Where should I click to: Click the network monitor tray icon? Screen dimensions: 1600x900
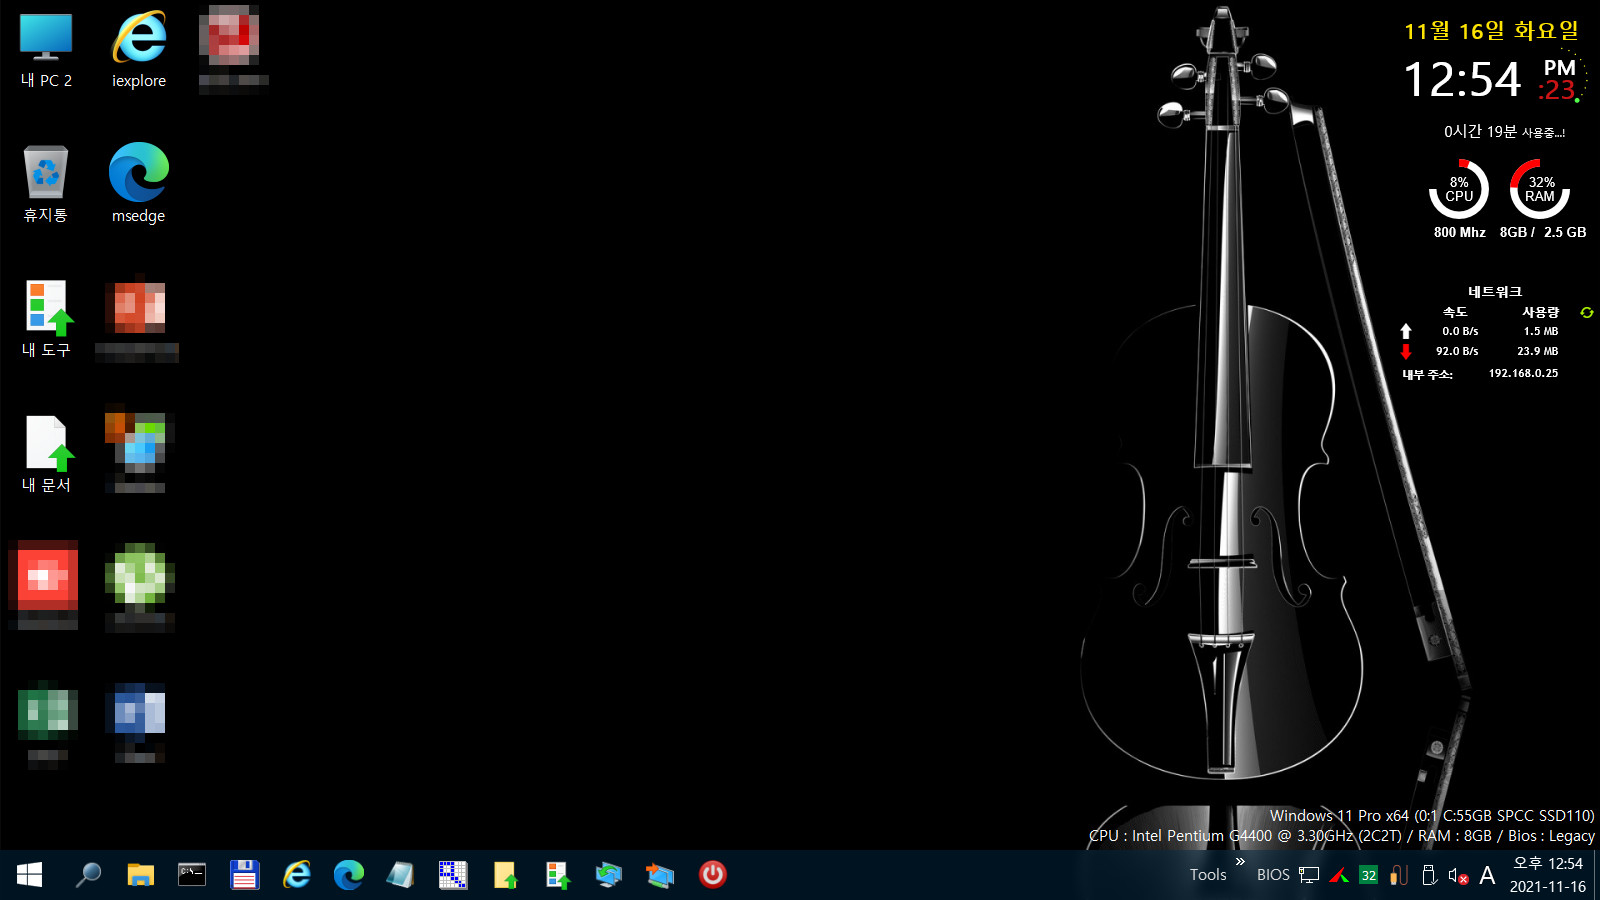(1309, 875)
